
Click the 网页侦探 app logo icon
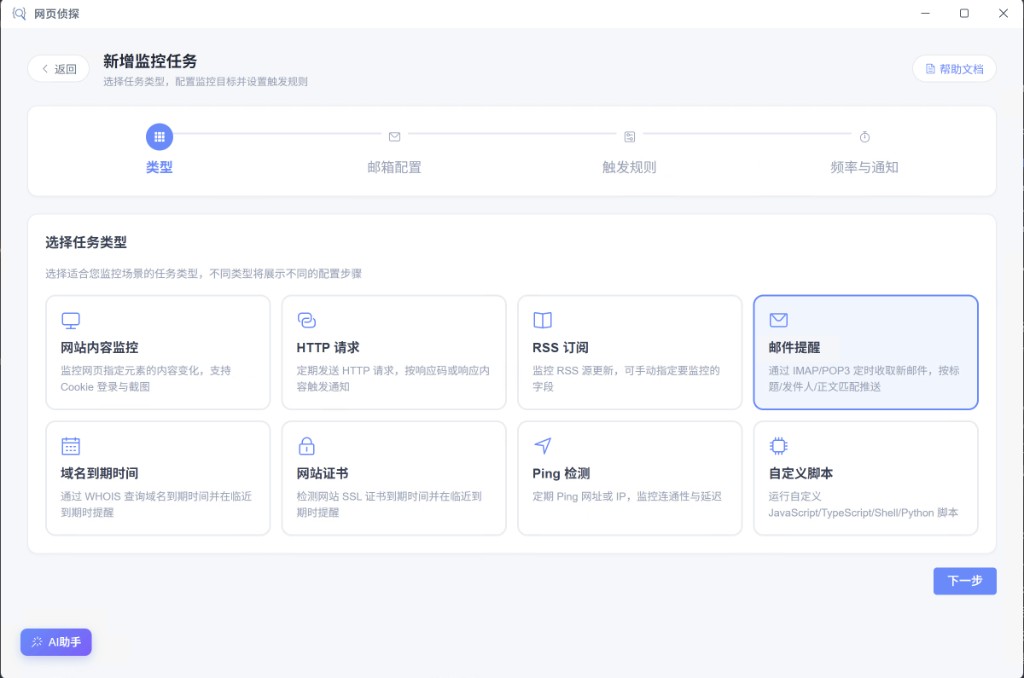(x=19, y=14)
